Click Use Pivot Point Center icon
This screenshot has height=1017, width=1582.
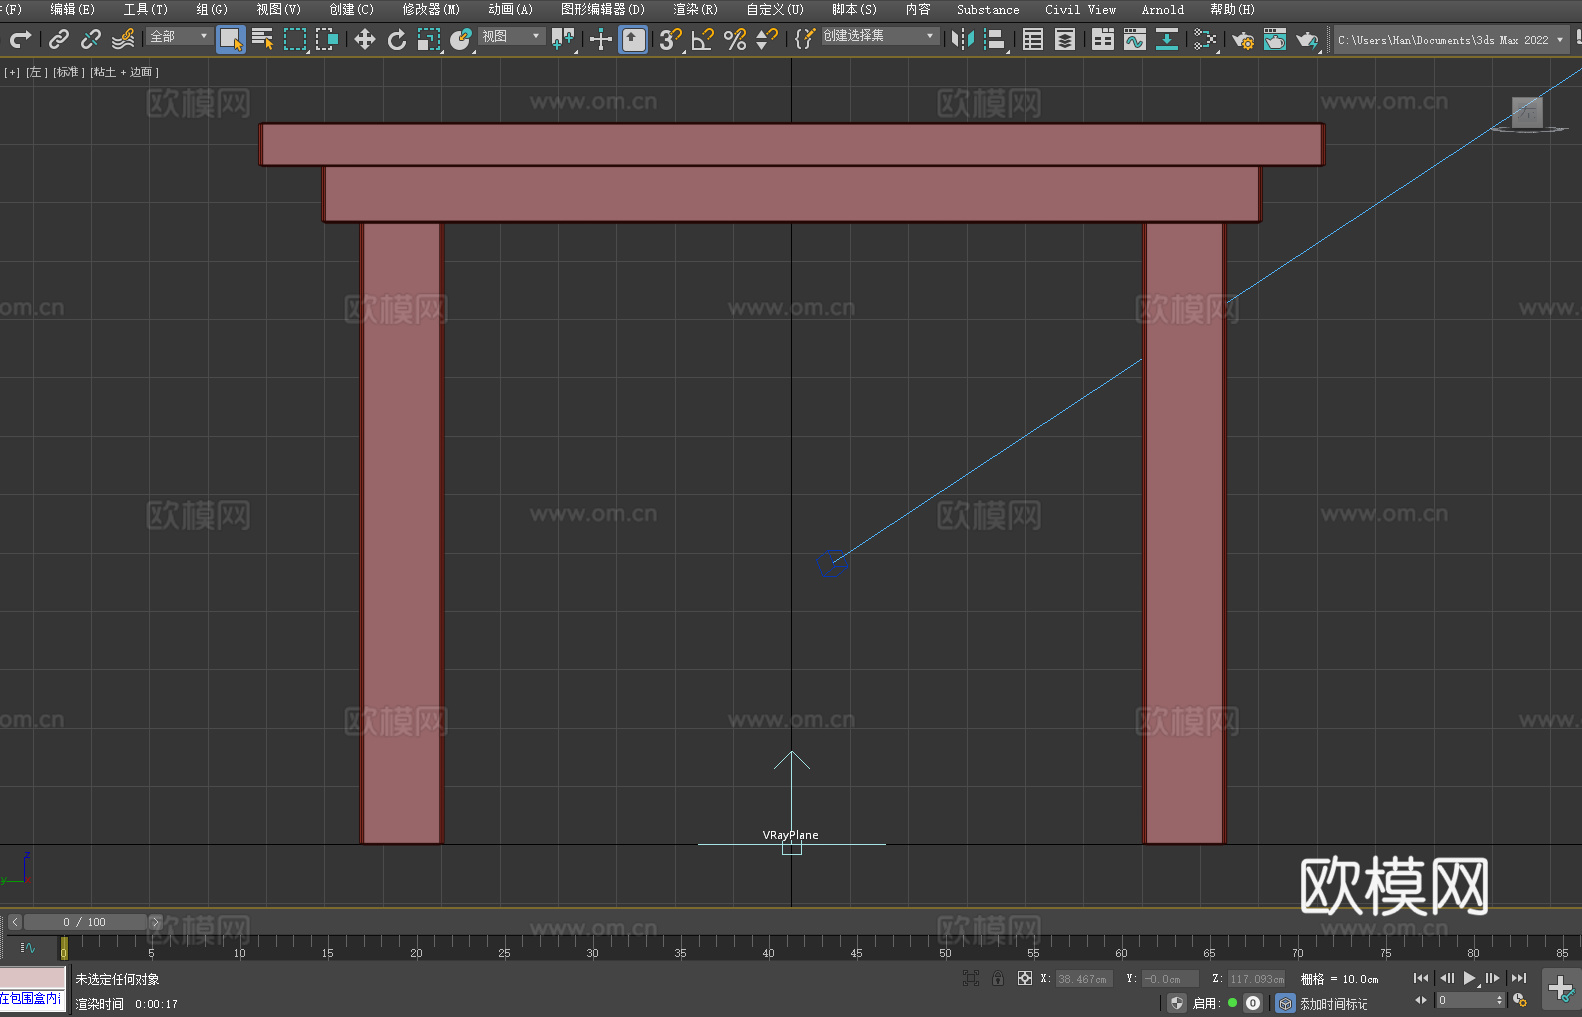563,39
